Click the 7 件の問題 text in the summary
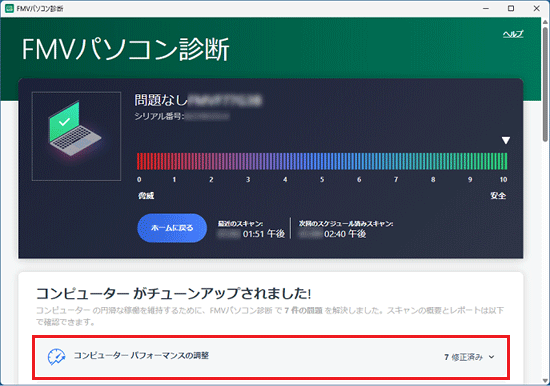550x386 pixels. click(x=303, y=310)
